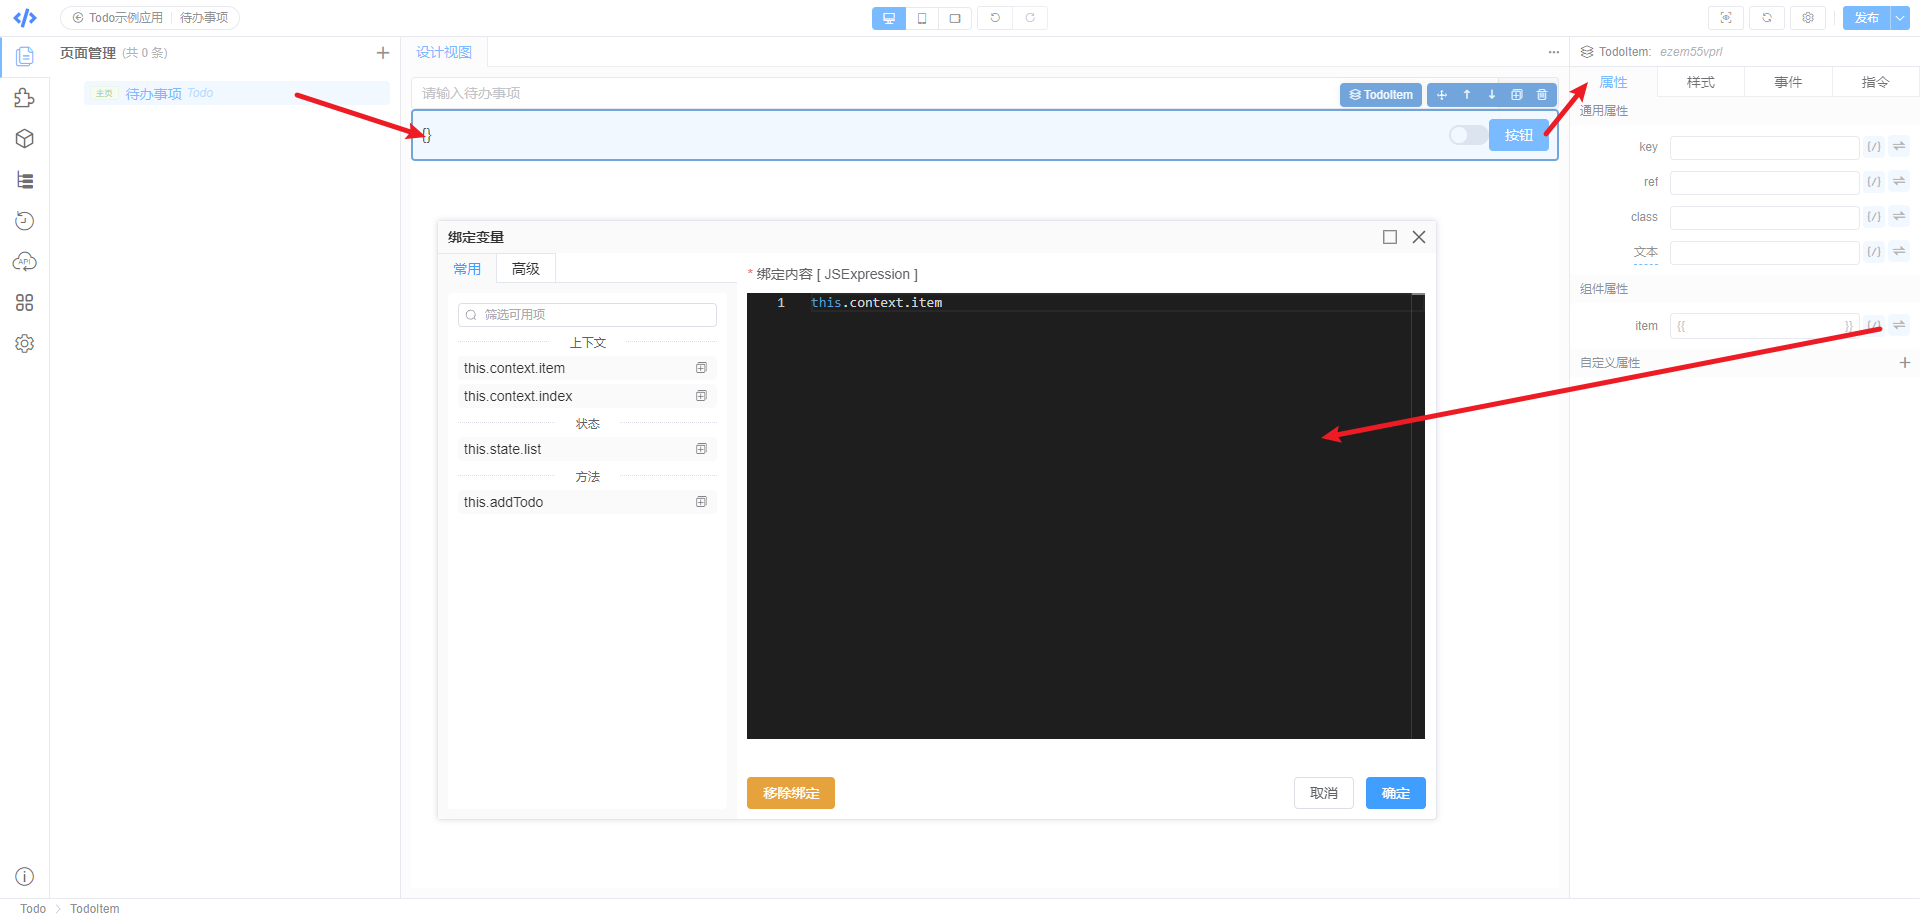Switch setter type for class property
The image size is (1920, 919).
coord(1899,217)
